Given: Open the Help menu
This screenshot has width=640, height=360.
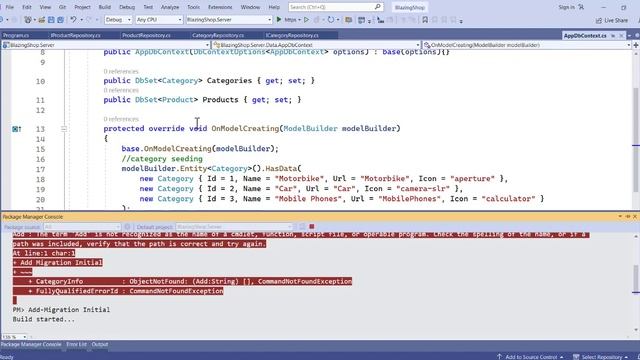Looking at the screenshot, I should click(x=274, y=7).
